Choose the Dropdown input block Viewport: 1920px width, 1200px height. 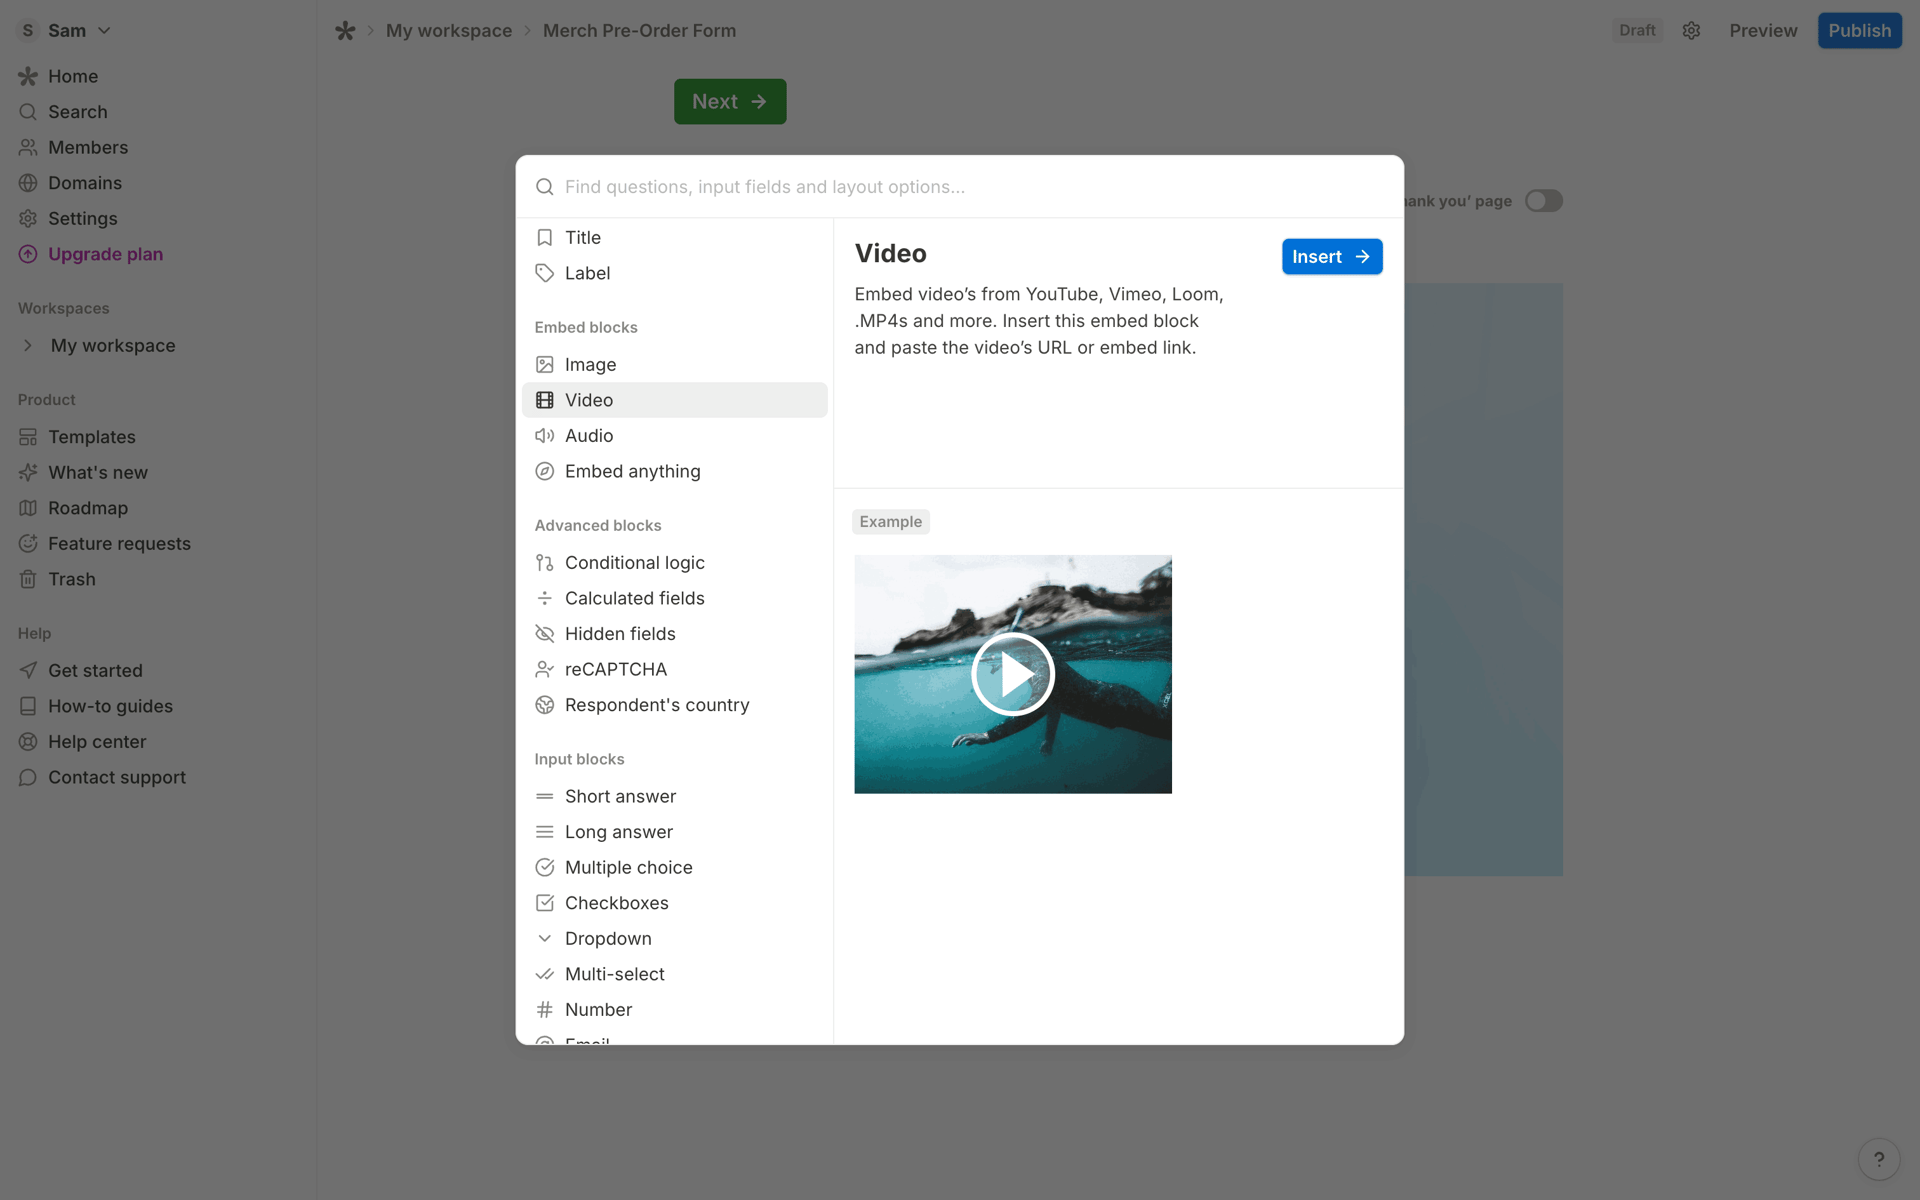point(675,939)
